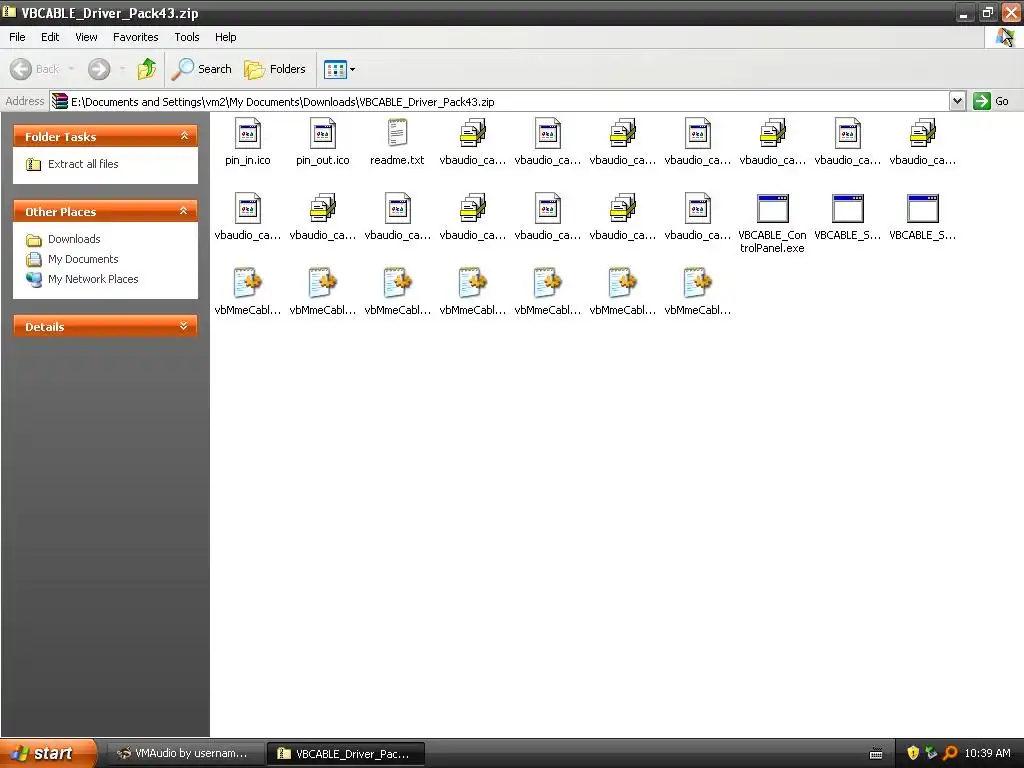Click the Back navigation button
Image resolution: width=1024 pixels, height=768 pixels.
coord(34,69)
